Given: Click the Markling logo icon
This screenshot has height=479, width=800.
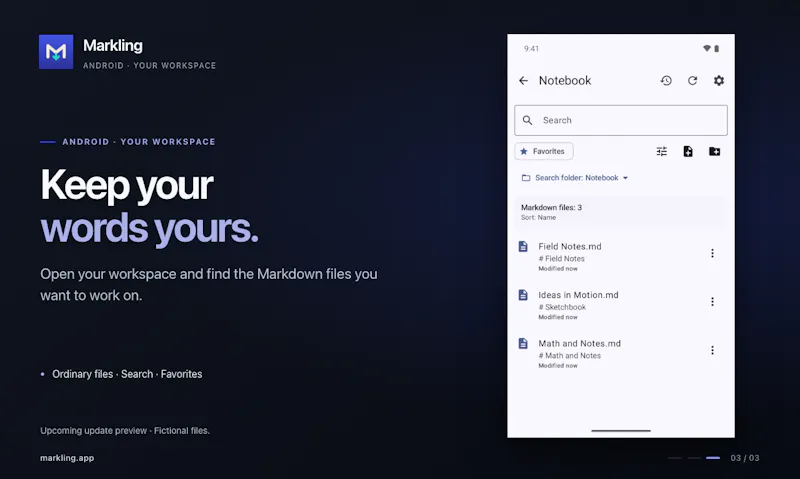Looking at the screenshot, I should (x=56, y=52).
